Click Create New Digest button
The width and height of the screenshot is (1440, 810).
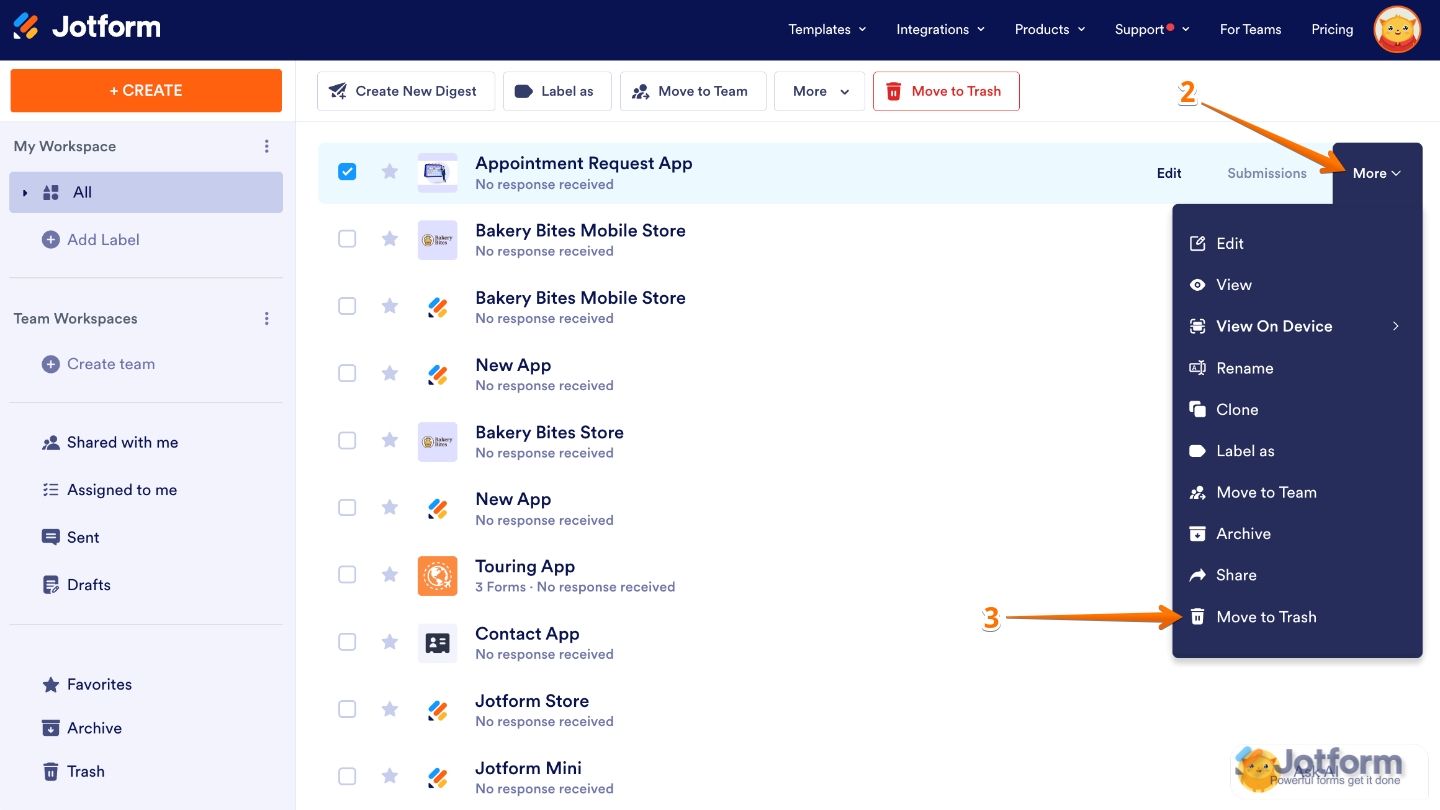click(405, 91)
